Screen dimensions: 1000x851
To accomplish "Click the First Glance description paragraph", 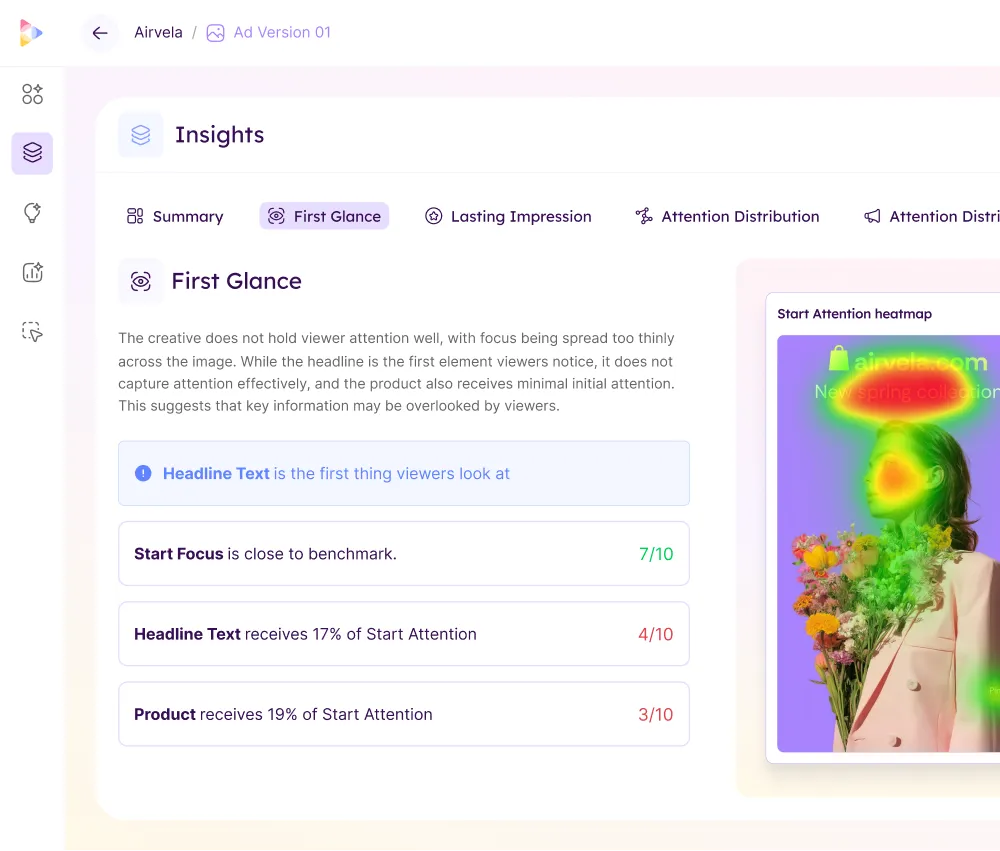I will [396, 372].
